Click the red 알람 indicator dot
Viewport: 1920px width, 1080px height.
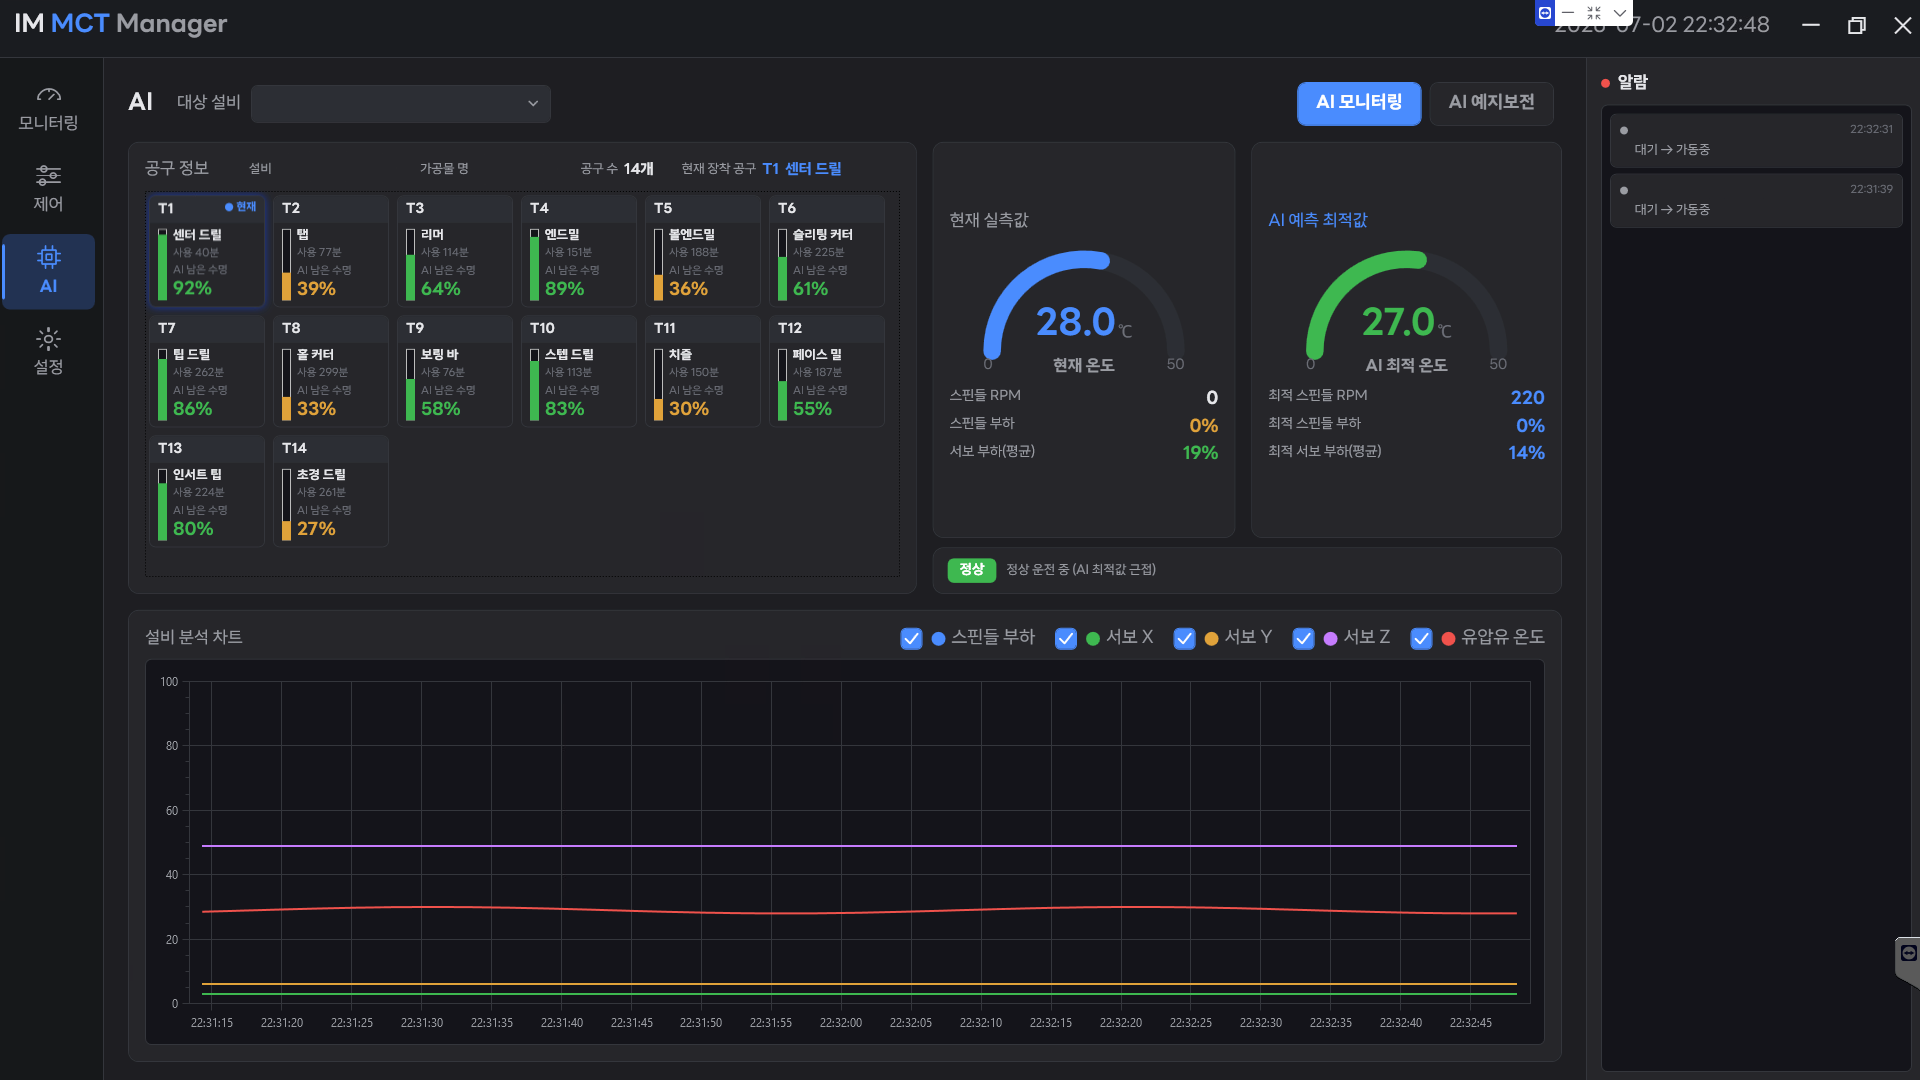pyautogui.click(x=1606, y=83)
